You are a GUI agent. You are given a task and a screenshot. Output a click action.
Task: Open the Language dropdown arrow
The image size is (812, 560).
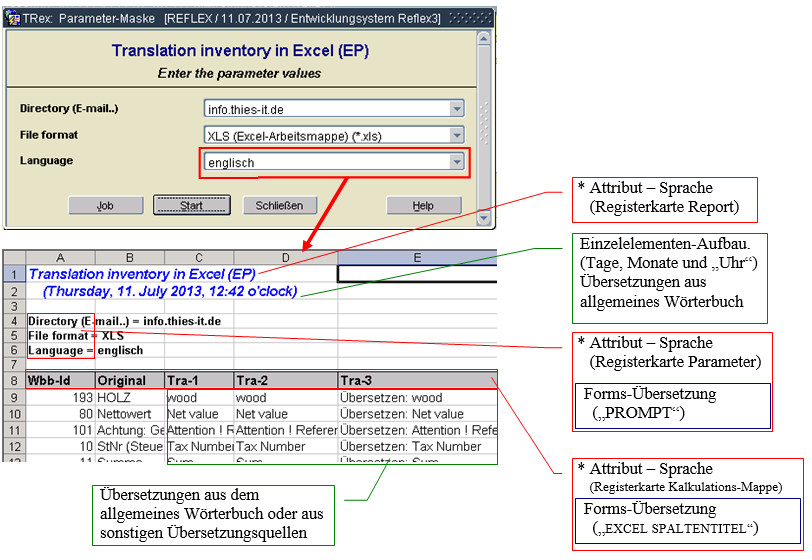(456, 161)
